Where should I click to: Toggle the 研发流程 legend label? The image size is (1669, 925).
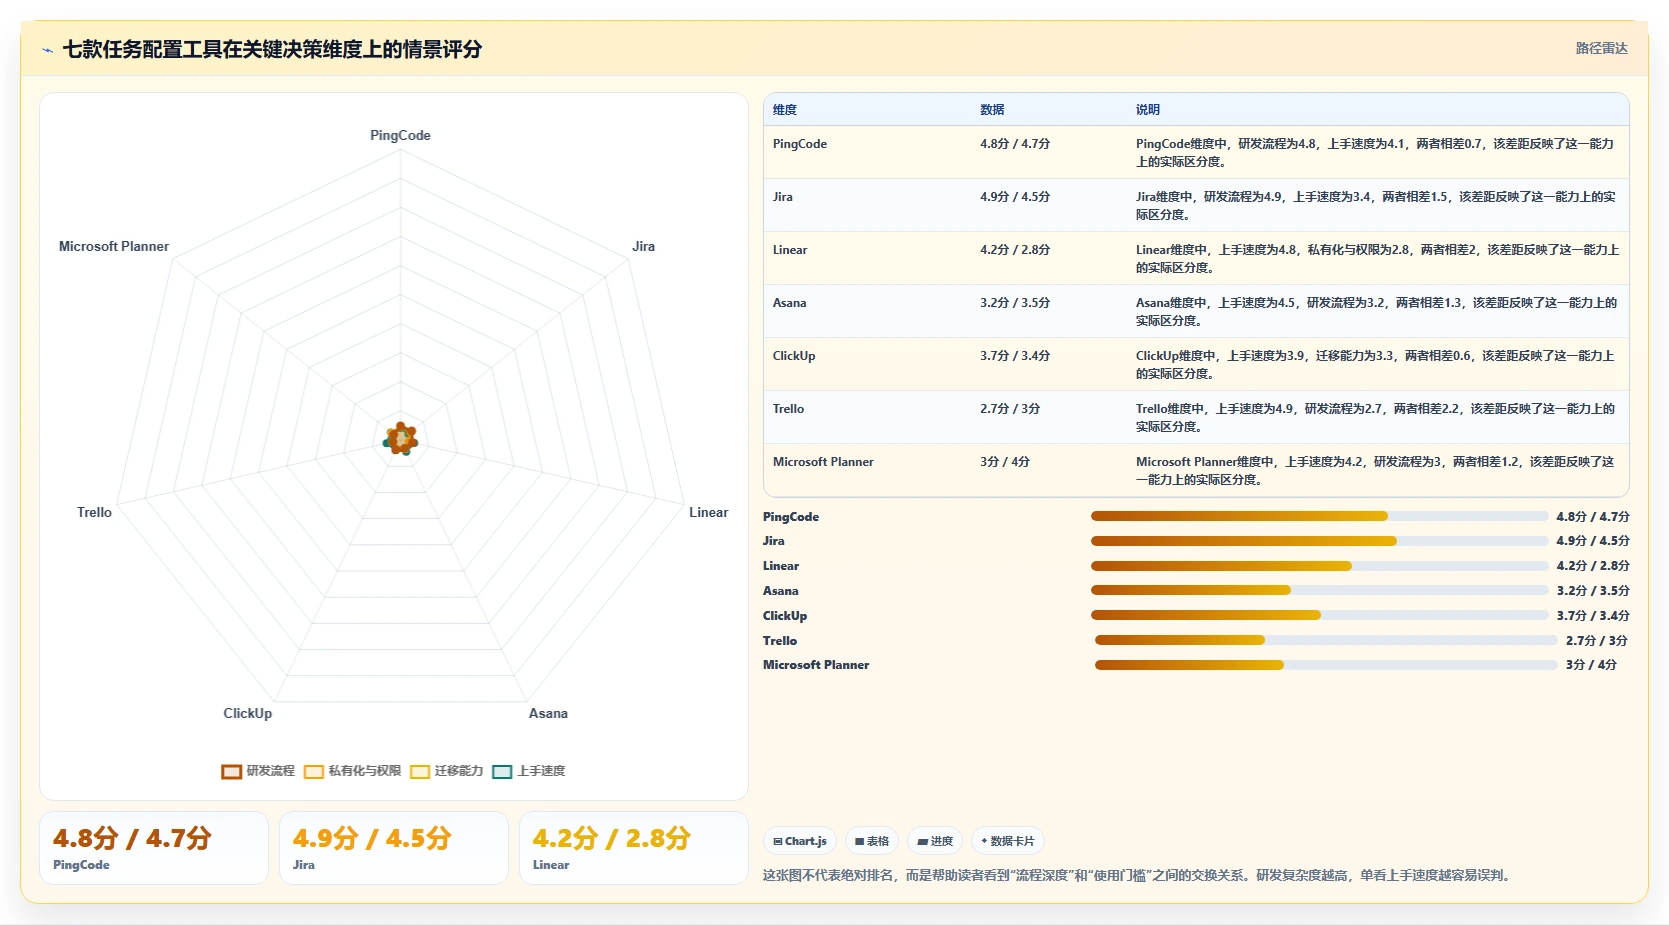pyautogui.click(x=271, y=771)
